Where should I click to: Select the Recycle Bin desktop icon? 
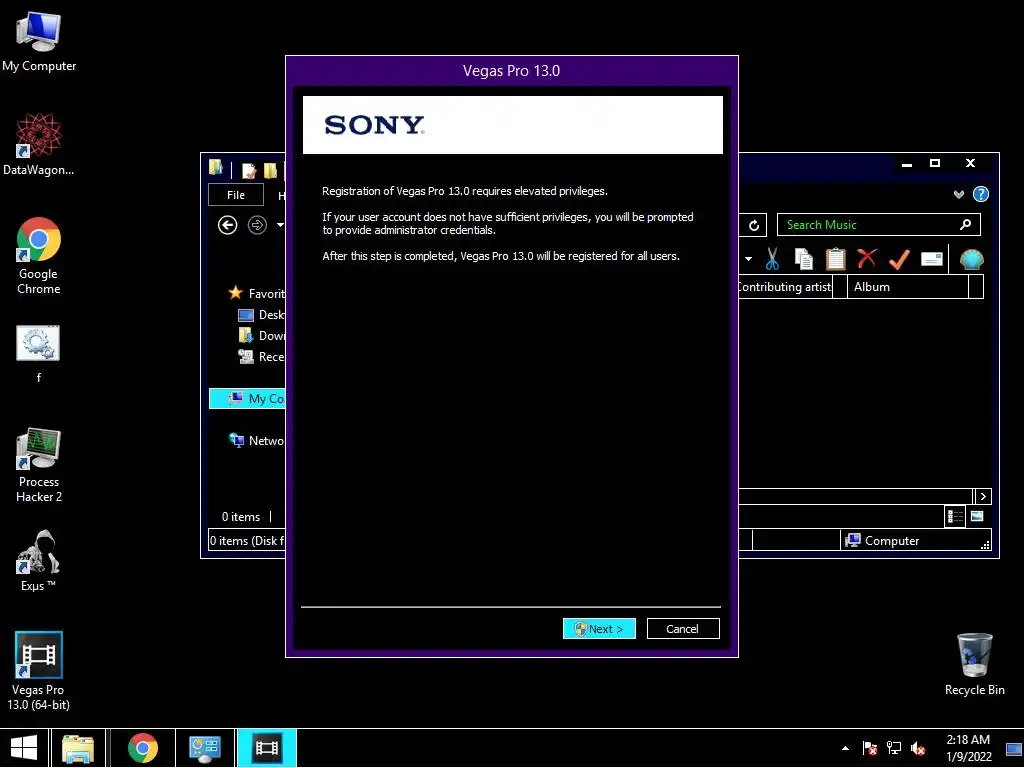point(974,664)
